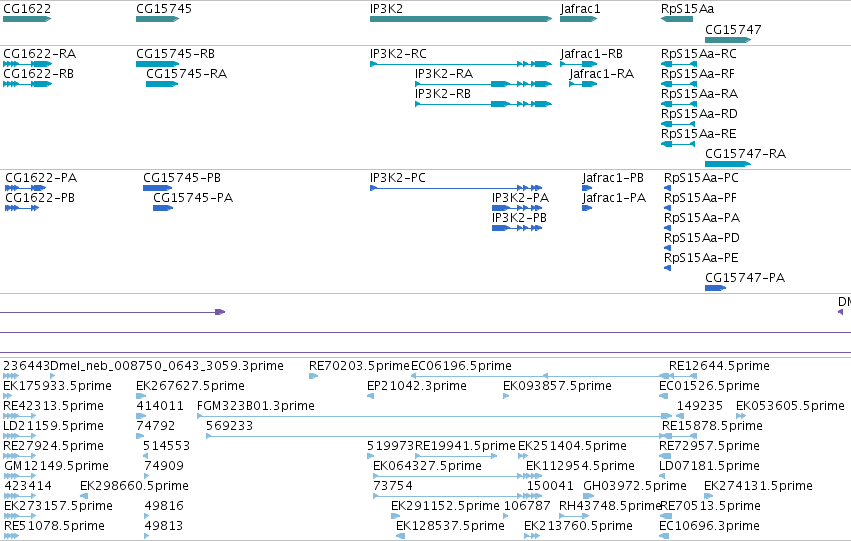This screenshot has width=851, height=541.
Task: Select protein CG15745-PB
Action: (x=182, y=178)
